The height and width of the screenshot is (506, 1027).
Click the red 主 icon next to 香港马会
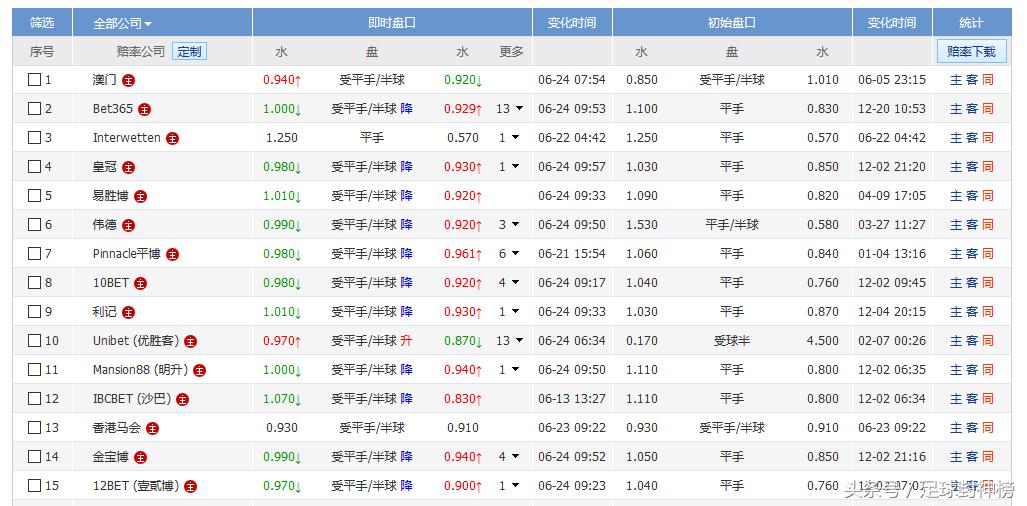click(x=153, y=428)
